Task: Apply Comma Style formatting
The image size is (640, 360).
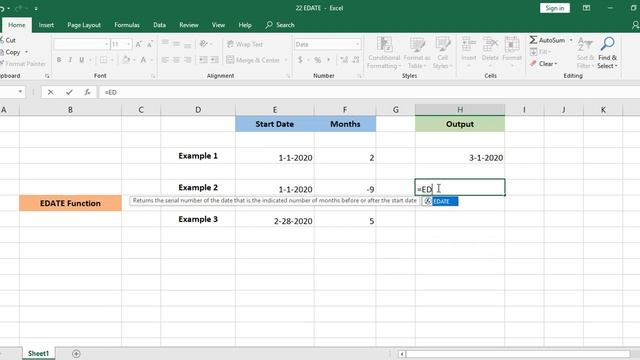Action: coord(329,60)
